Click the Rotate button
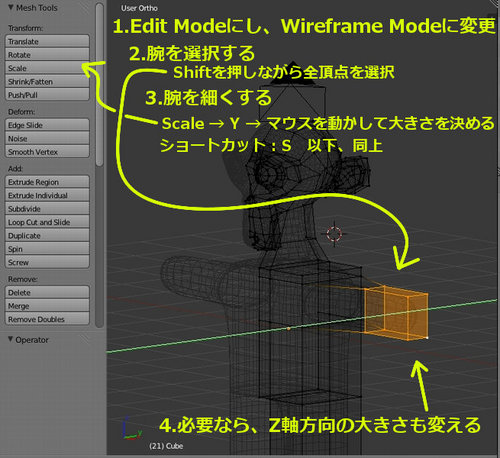Image resolution: width=500 pixels, height=458 pixels. (x=47, y=55)
